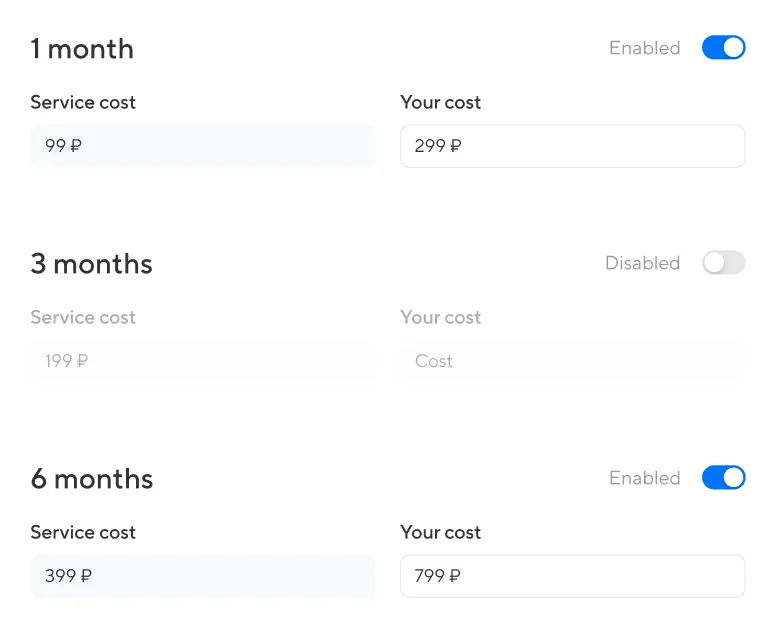
Task: Click "Your cost" label under 1 month
Action: [x=440, y=102]
